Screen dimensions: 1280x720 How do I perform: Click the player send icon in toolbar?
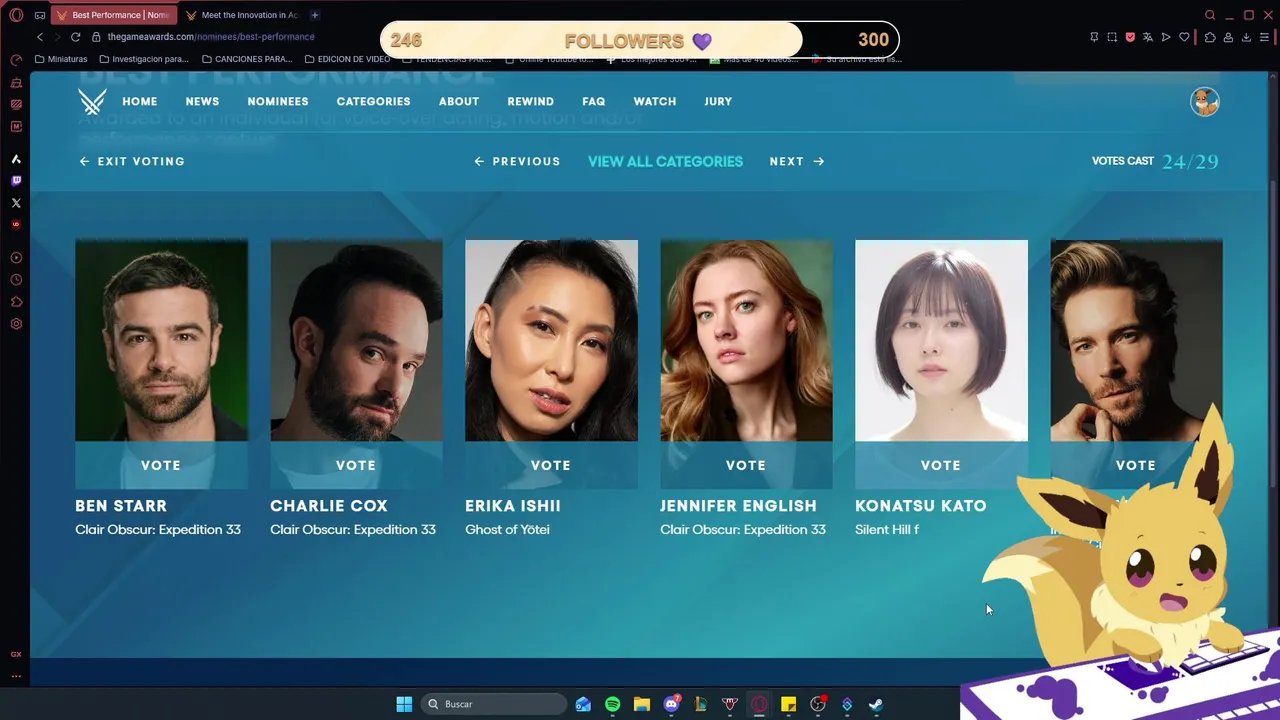[x=1166, y=37]
